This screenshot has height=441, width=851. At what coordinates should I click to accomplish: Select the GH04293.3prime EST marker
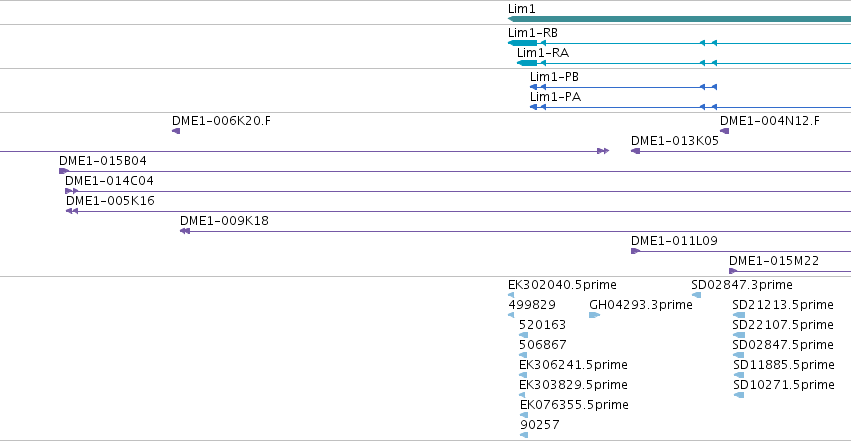coord(594,315)
